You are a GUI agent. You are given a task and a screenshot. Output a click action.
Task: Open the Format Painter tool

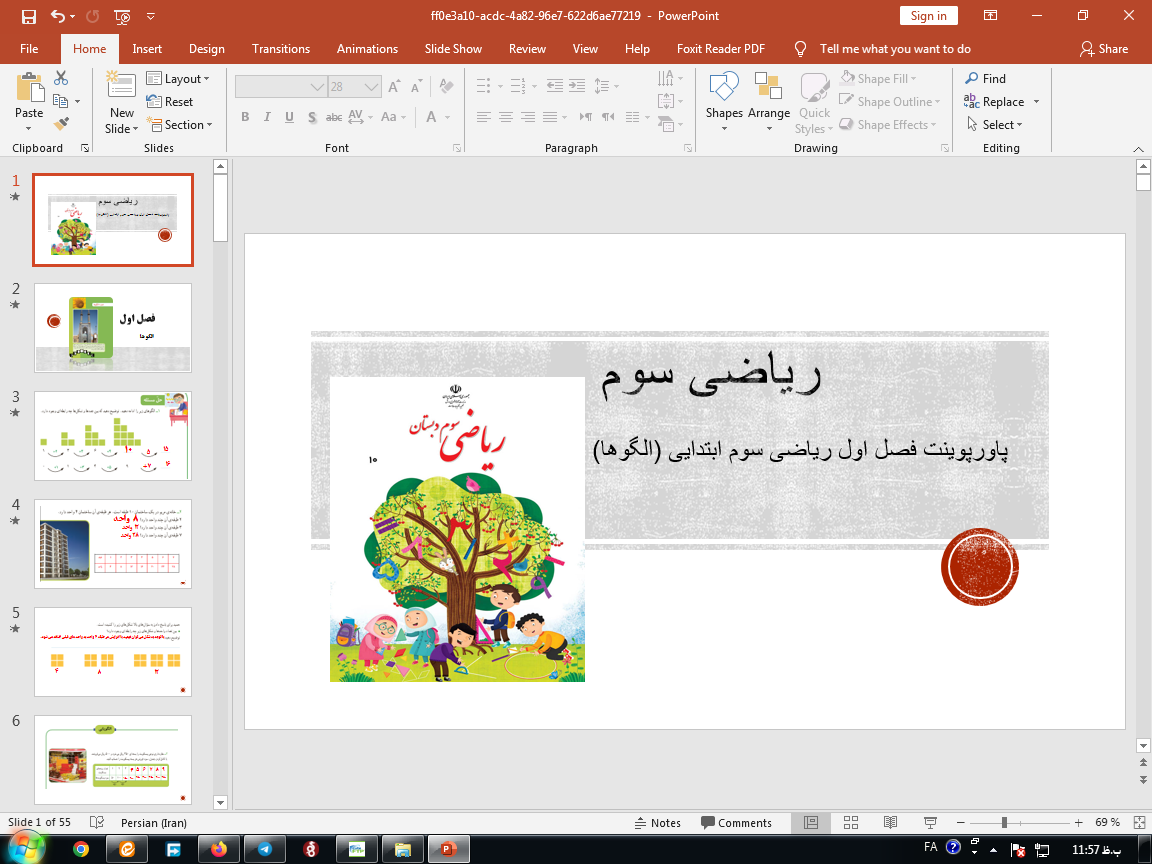click(59, 122)
